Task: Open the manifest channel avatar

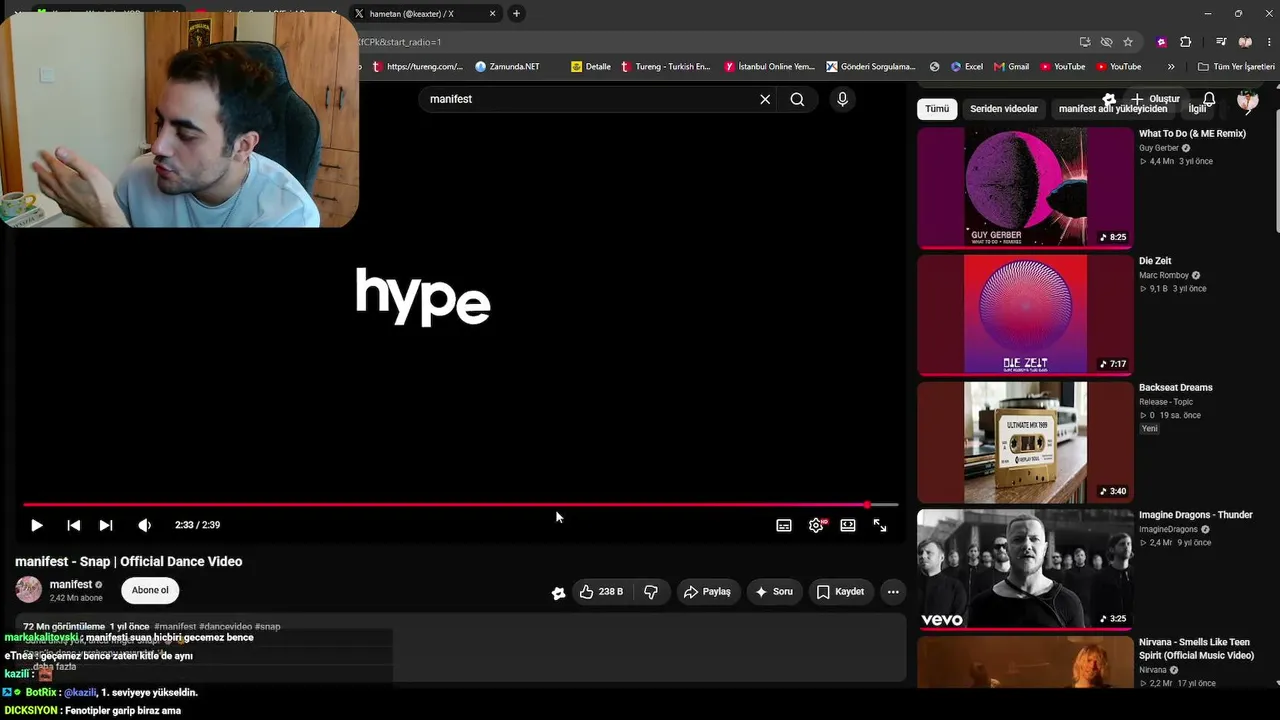Action: pos(29,590)
